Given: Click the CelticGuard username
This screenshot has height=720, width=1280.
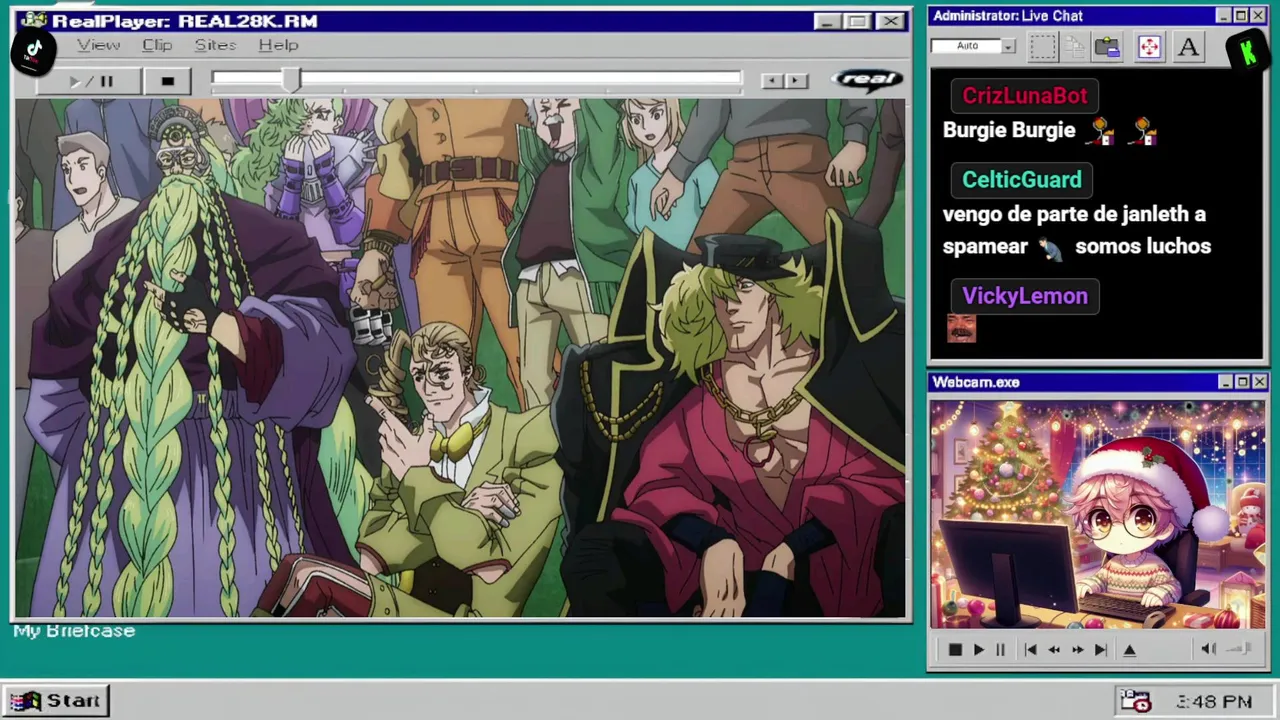Looking at the screenshot, I should tap(1021, 180).
